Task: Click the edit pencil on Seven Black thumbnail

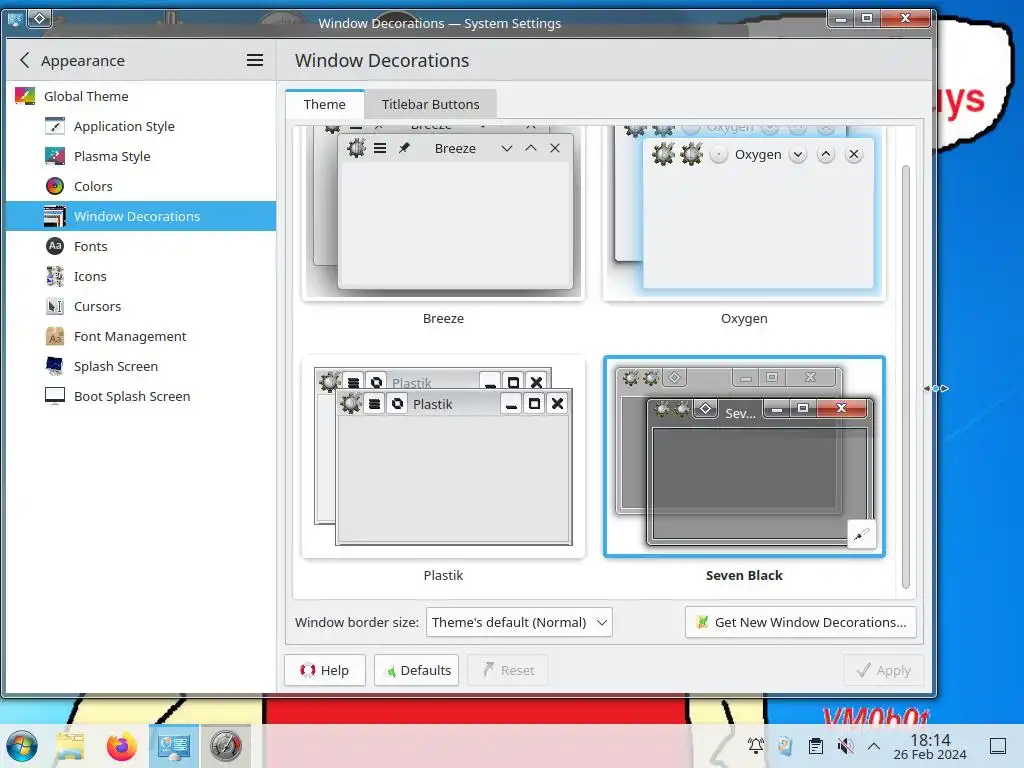Action: [x=861, y=535]
